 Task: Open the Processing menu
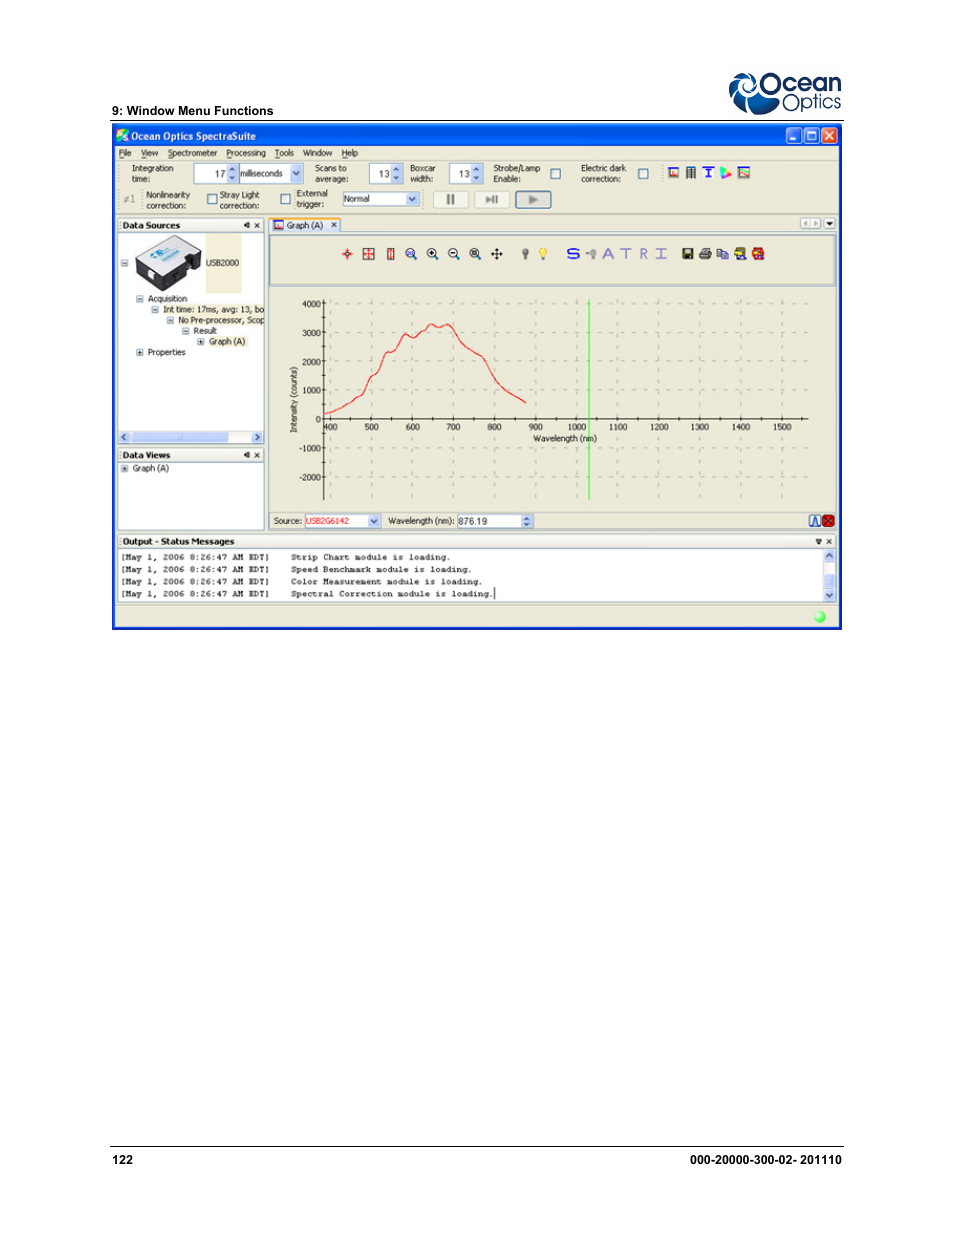[246, 153]
